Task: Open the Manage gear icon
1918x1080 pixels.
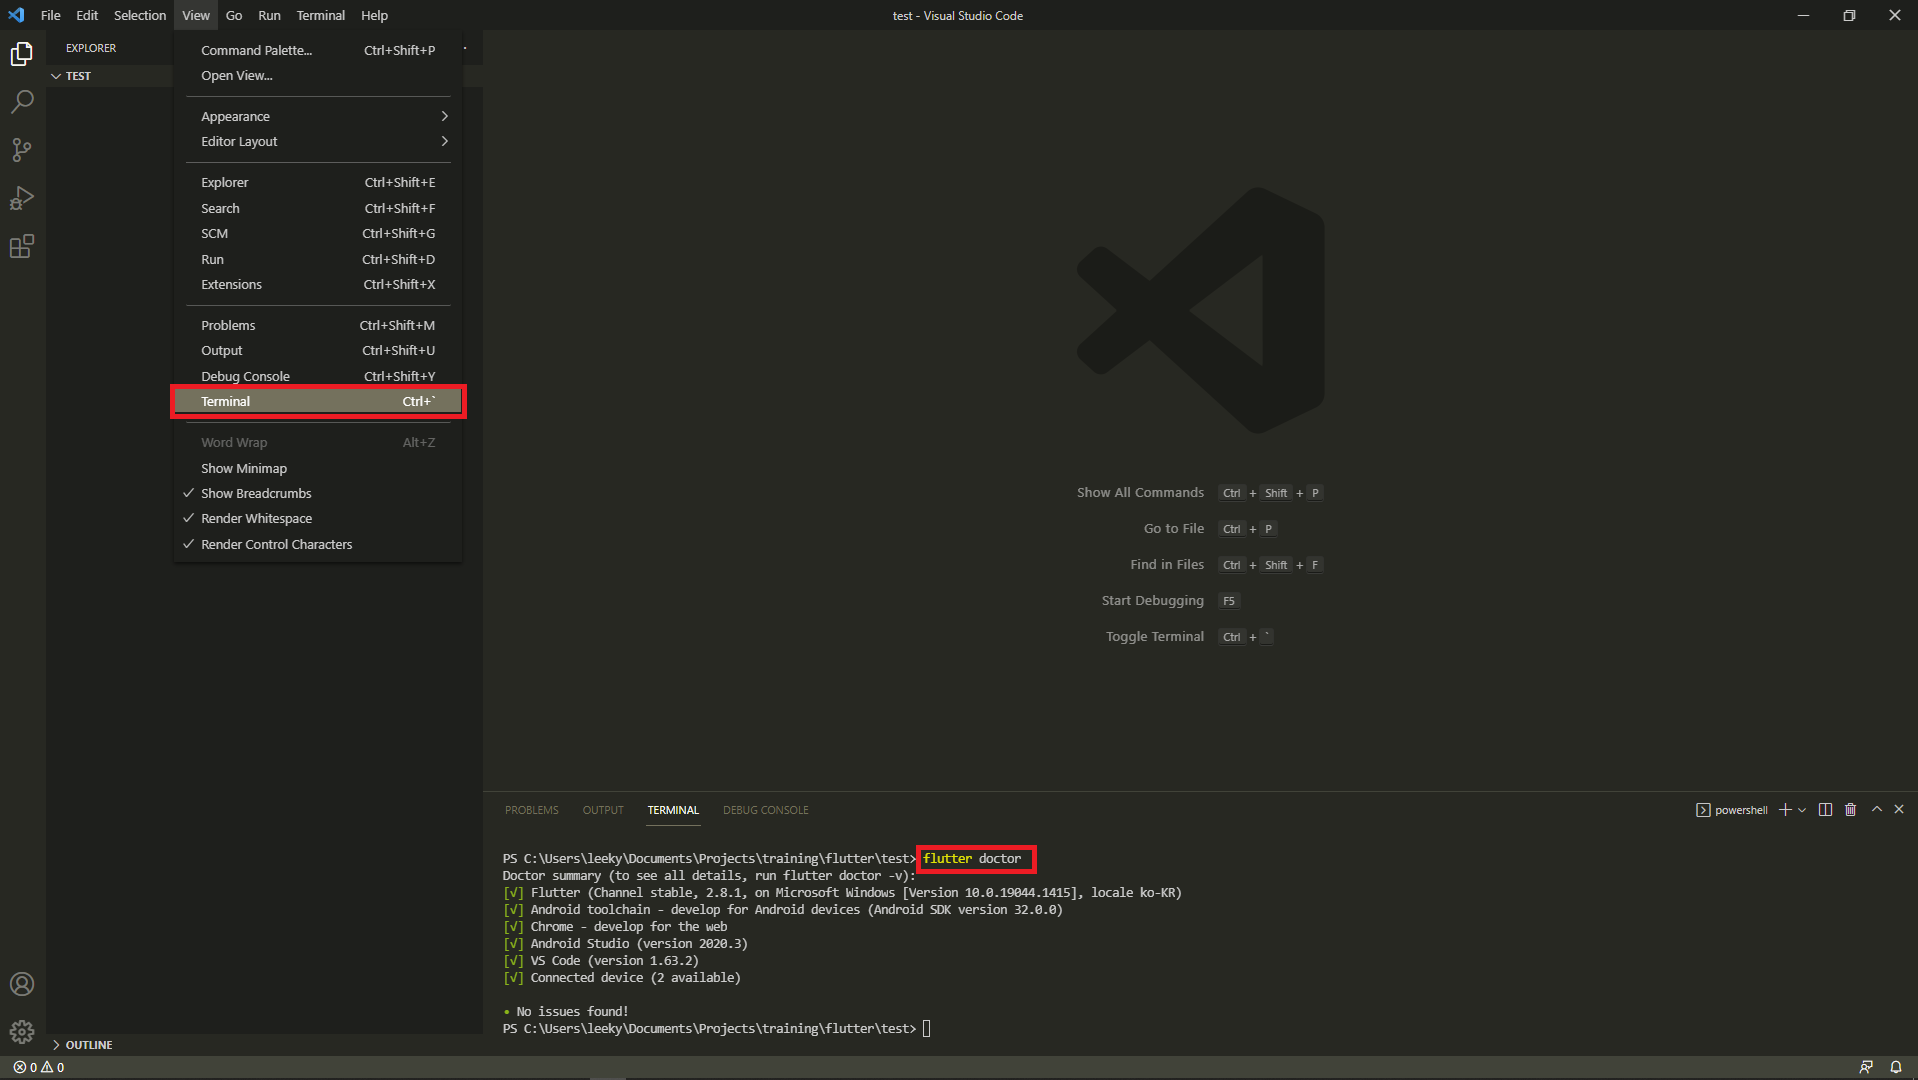Action: [22, 1032]
